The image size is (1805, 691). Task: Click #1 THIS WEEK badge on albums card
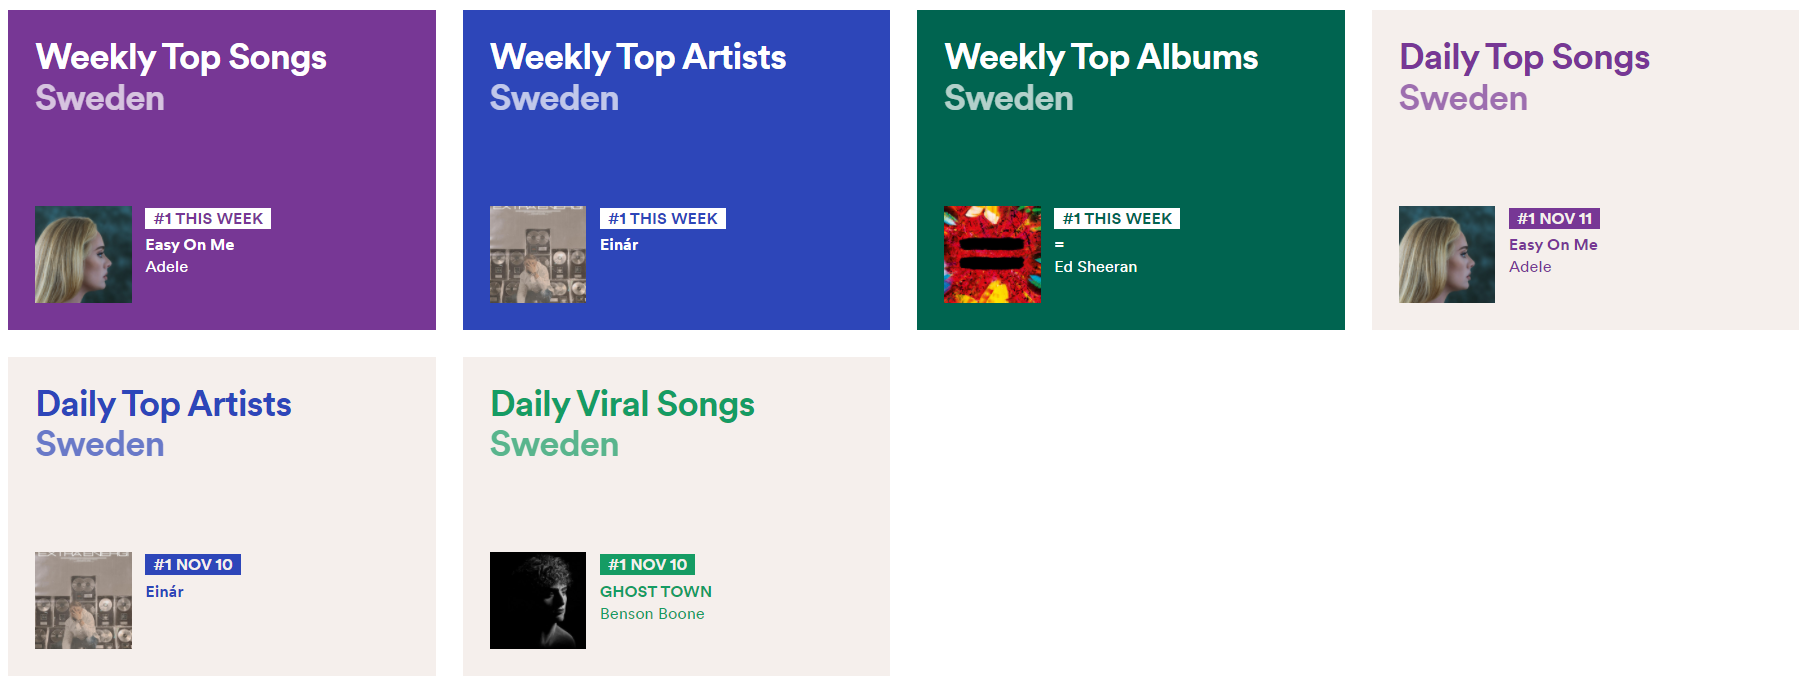click(x=1117, y=218)
